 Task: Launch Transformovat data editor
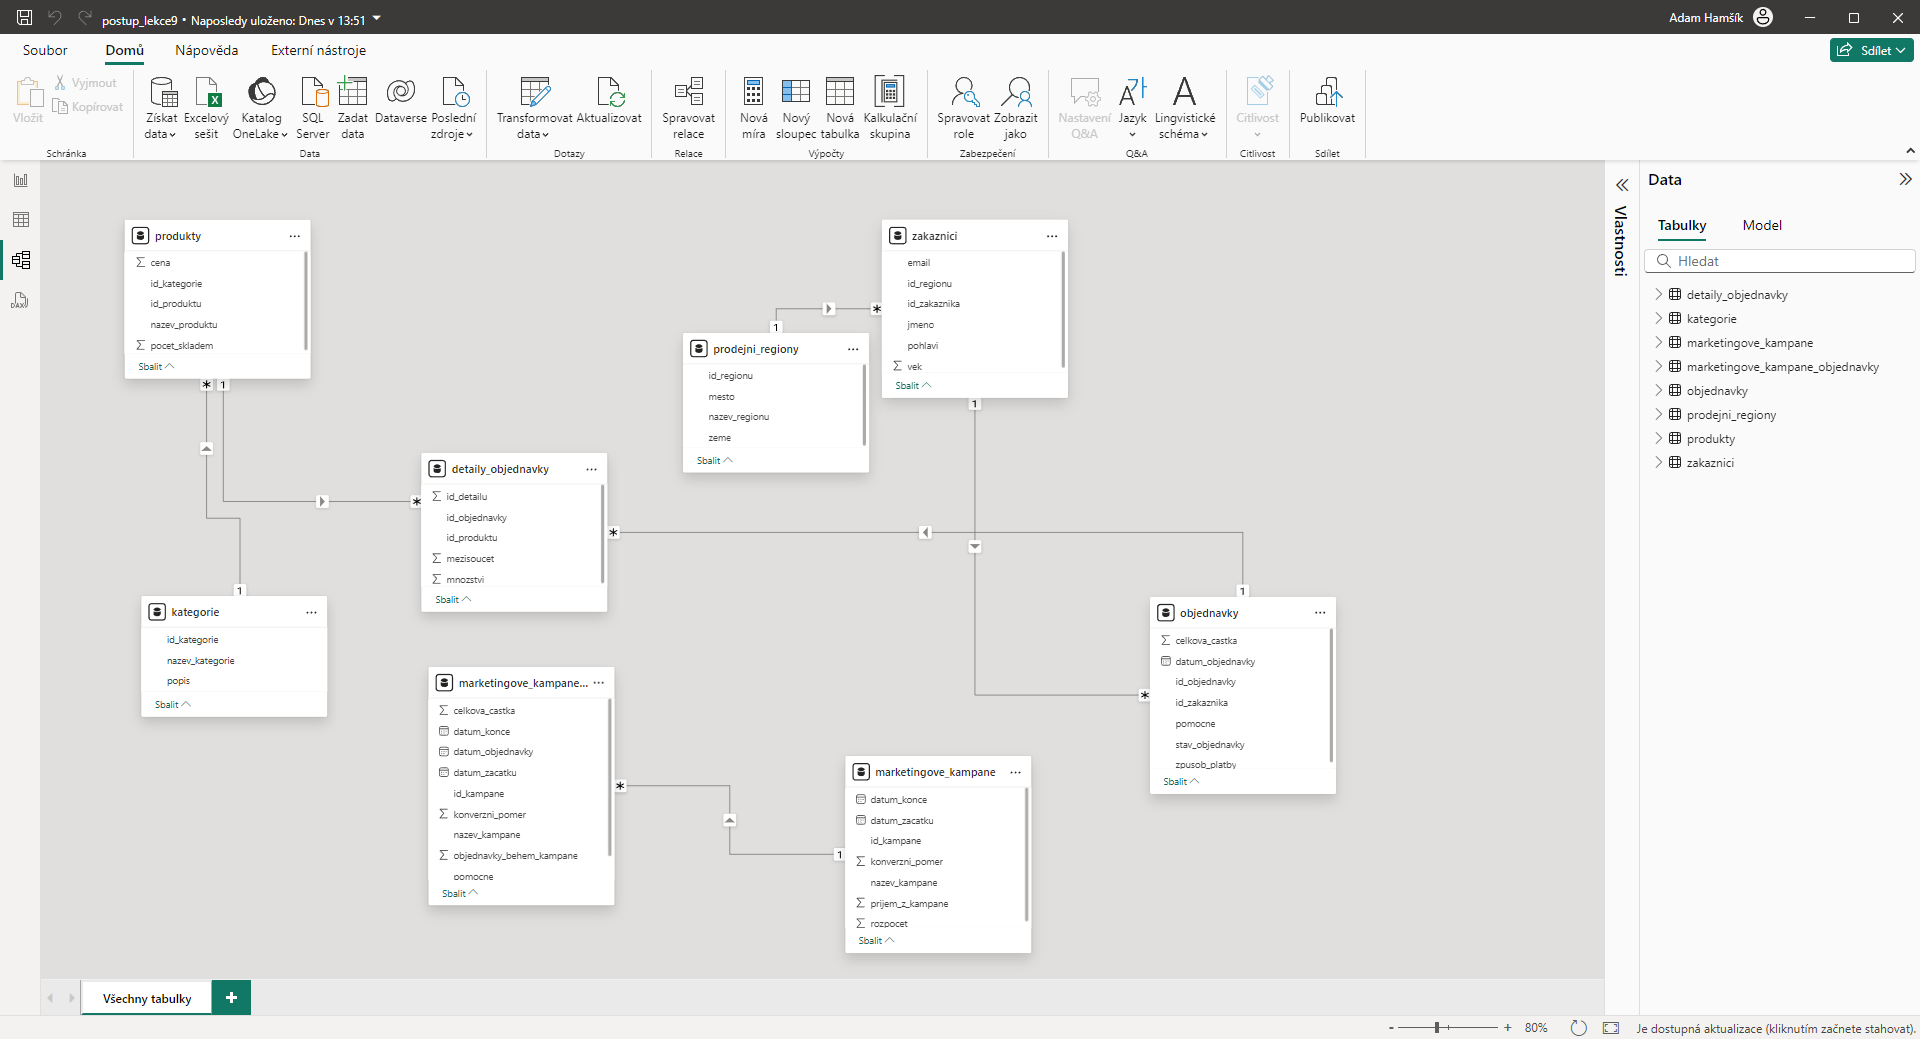coord(534,108)
